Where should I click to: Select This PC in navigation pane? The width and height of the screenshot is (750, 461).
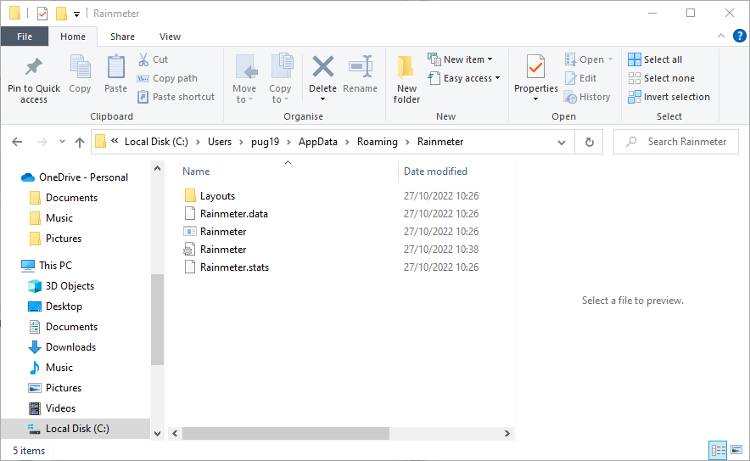pyautogui.click(x=55, y=265)
